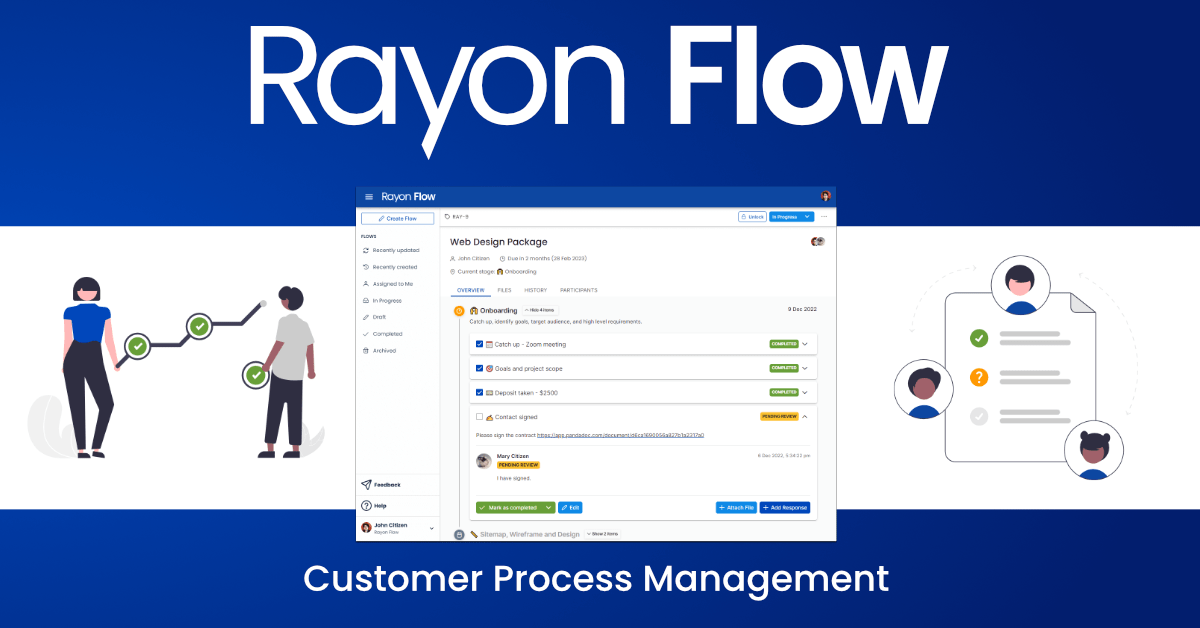
Task: Select Recently updated in the Flows sidebar
Action: tap(398, 251)
